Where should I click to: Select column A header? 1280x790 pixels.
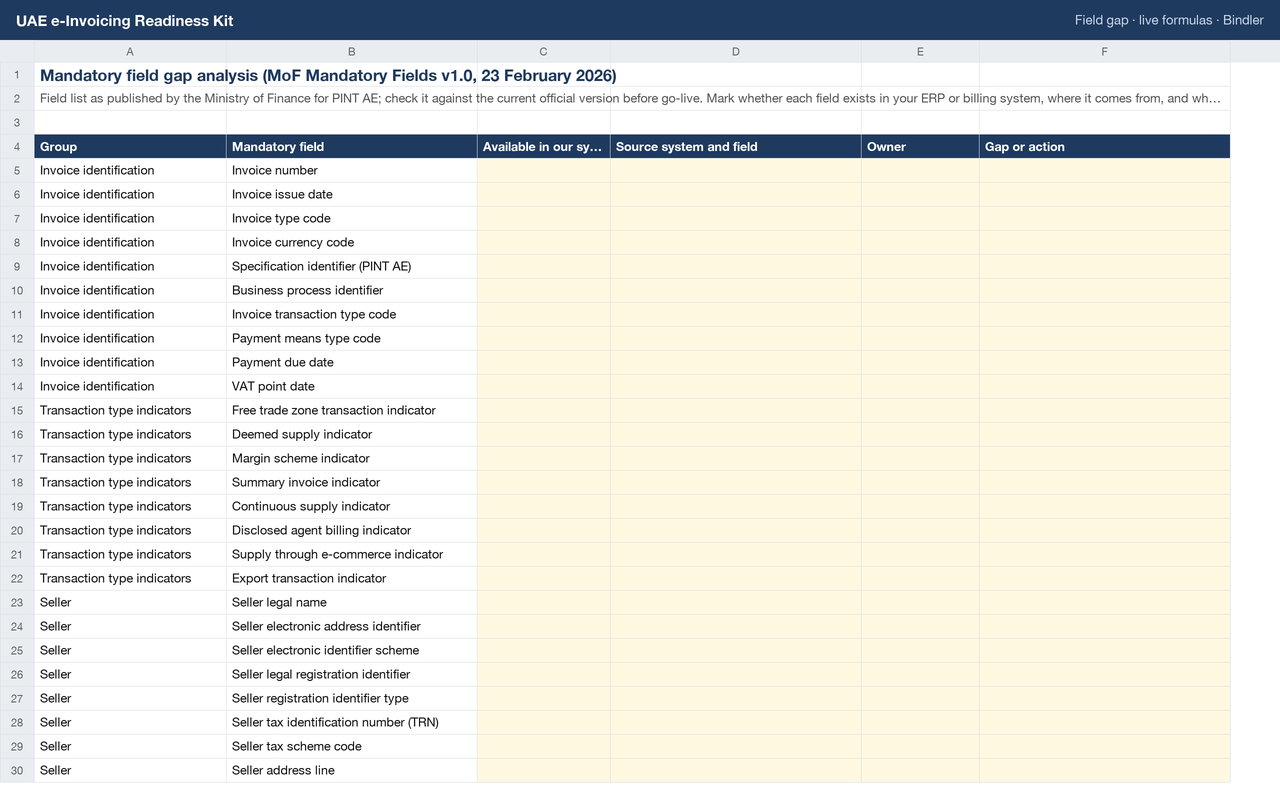pyautogui.click(x=130, y=51)
